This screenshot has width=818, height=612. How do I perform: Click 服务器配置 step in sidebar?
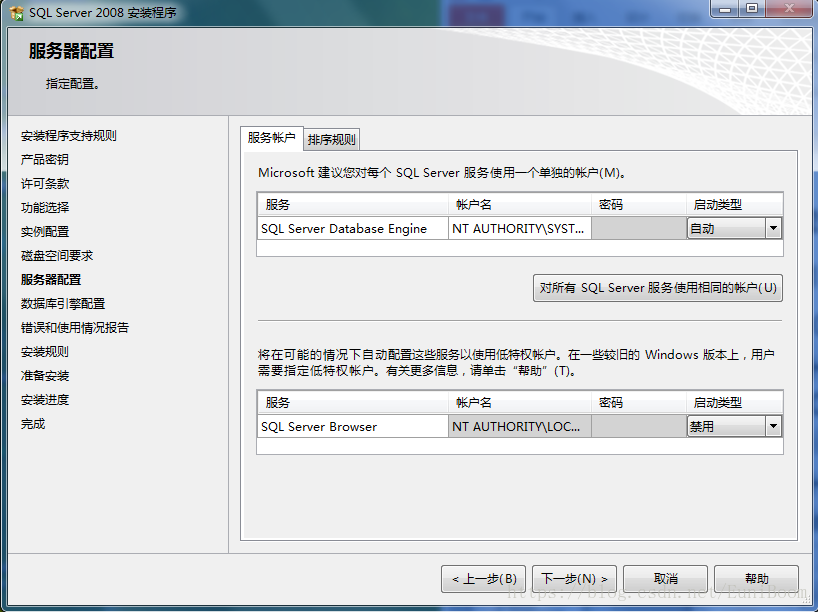(x=51, y=280)
